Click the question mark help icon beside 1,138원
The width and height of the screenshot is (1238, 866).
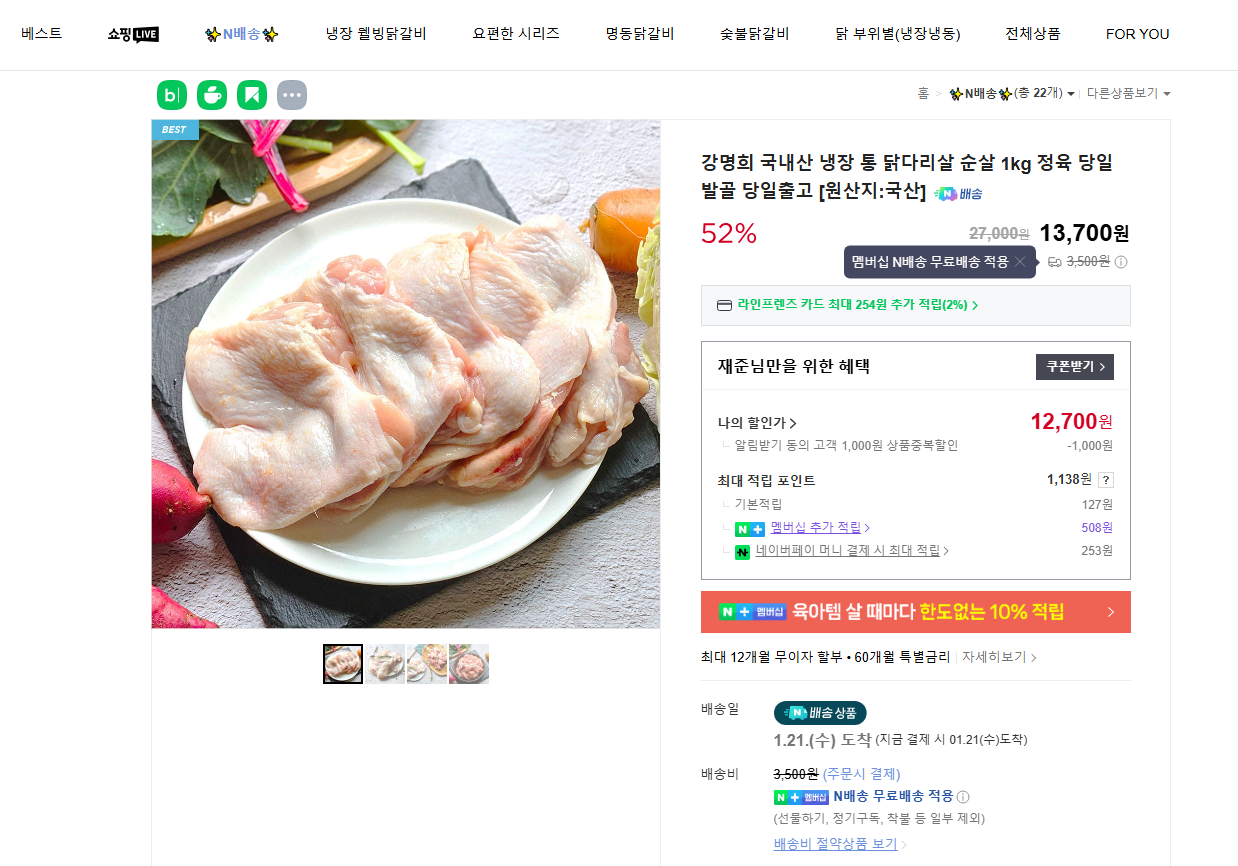click(1106, 479)
